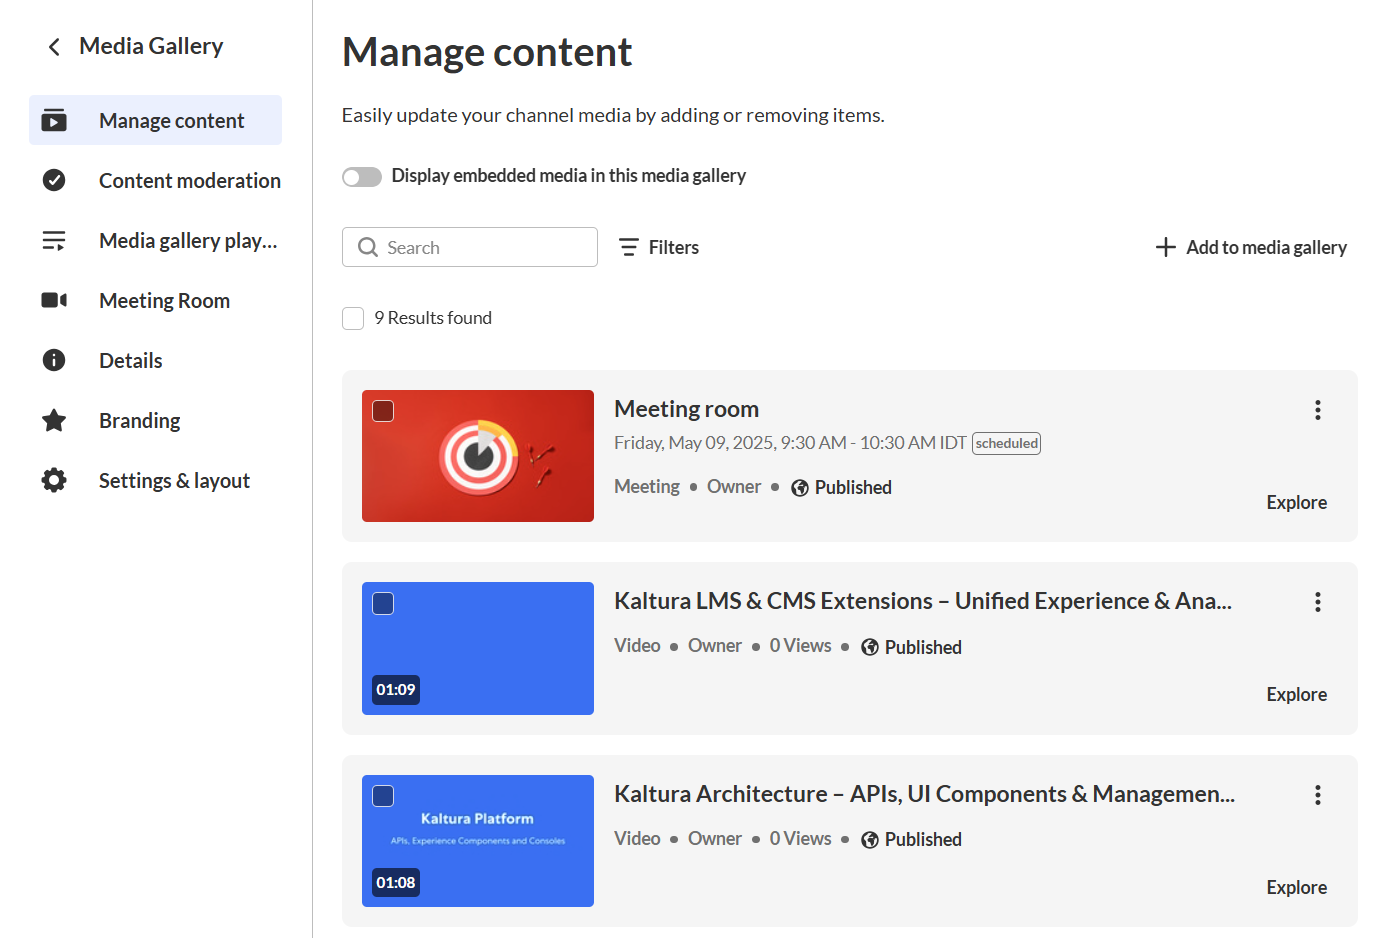Viewport: 1386px width, 938px height.
Task: Click the Meeting Room camera icon
Action: [x=54, y=300]
